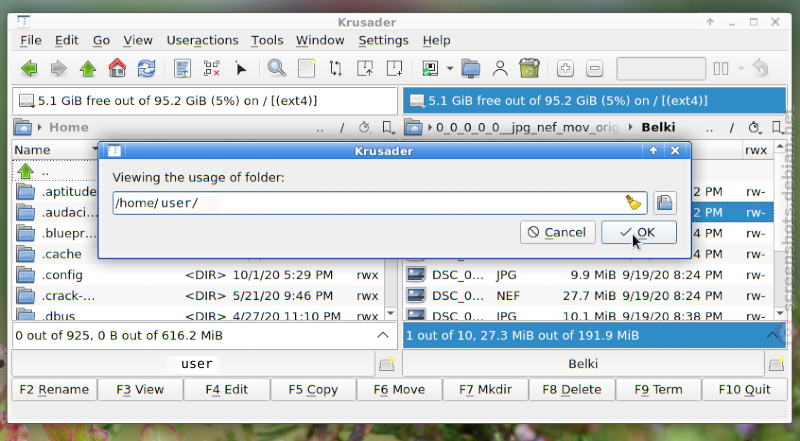Open the left panel bookmarks icon
Screen dimensions: 800x441
(x=388, y=127)
